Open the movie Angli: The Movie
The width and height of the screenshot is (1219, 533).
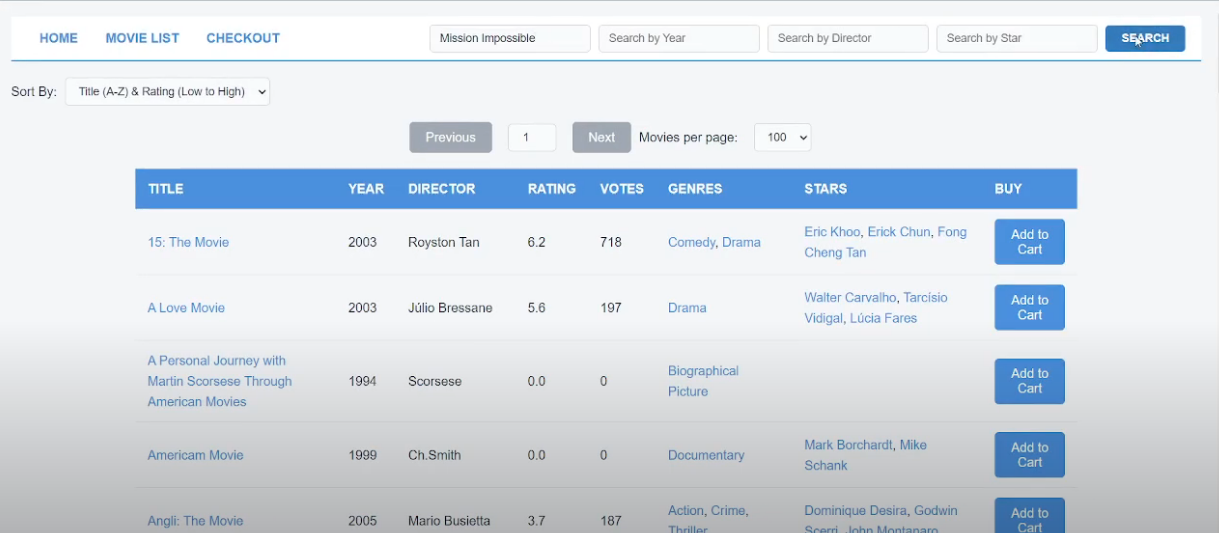pyautogui.click(x=195, y=521)
